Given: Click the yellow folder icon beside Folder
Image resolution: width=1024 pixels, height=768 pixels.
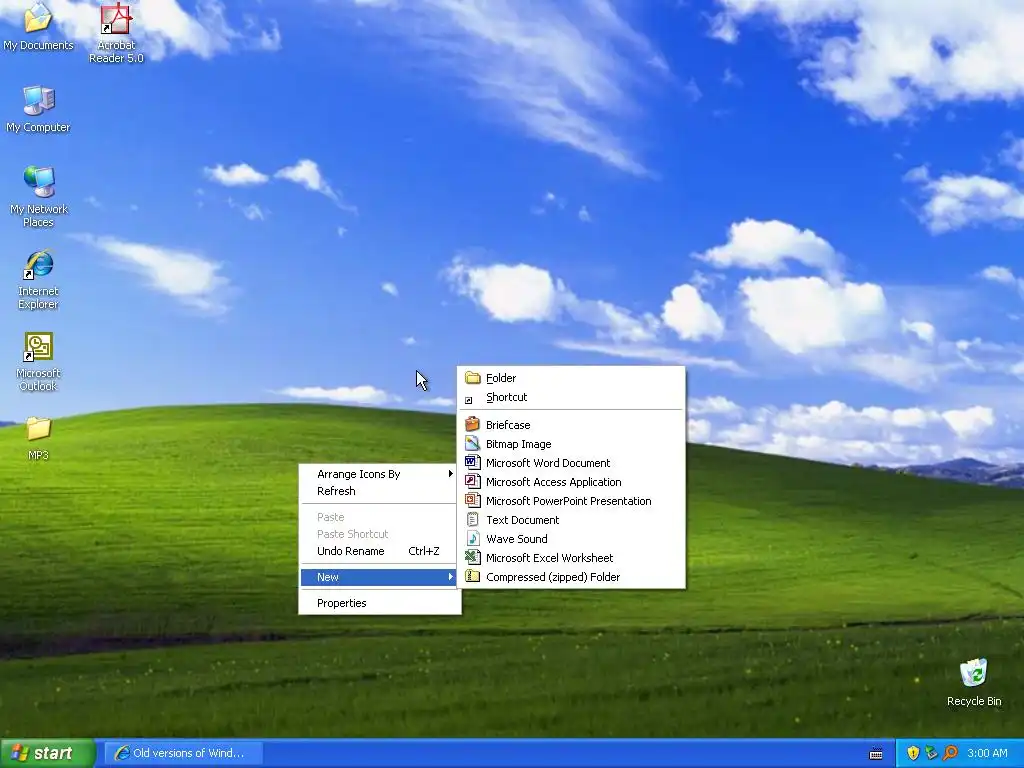Looking at the screenshot, I should pyautogui.click(x=472, y=377).
